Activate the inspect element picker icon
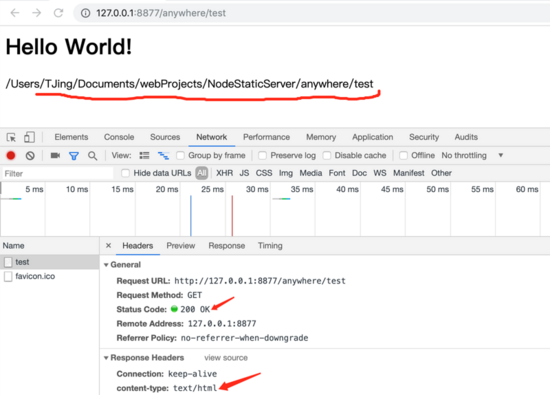This screenshot has width=550, height=395. pyautogui.click(x=11, y=137)
